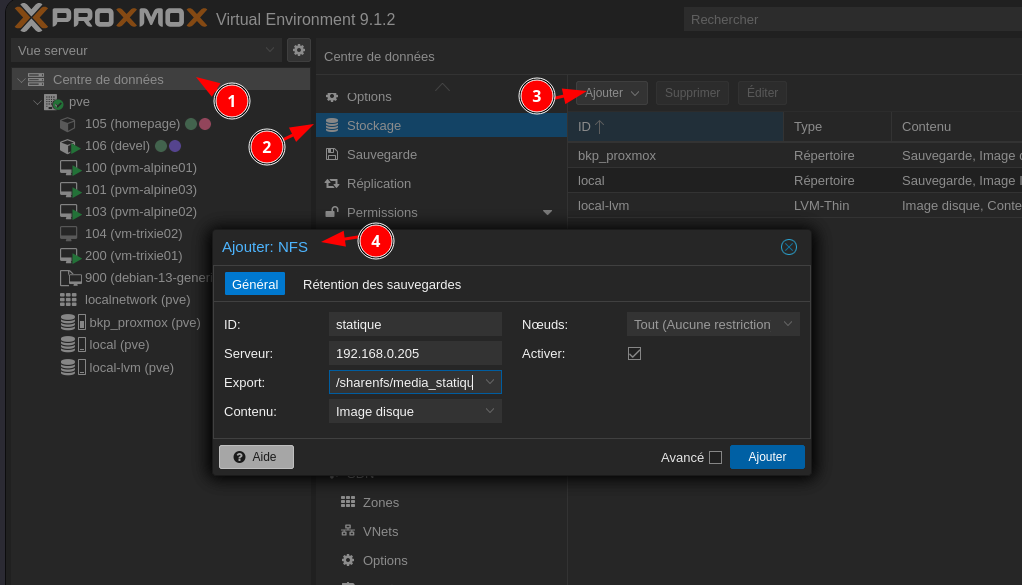Click the ID text field containing statique
This screenshot has height=585, width=1022.
pyautogui.click(x=414, y=324)
